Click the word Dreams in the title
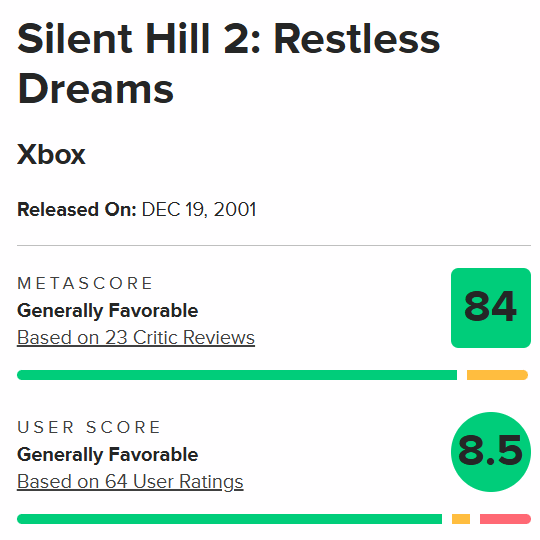 (95, 88)
